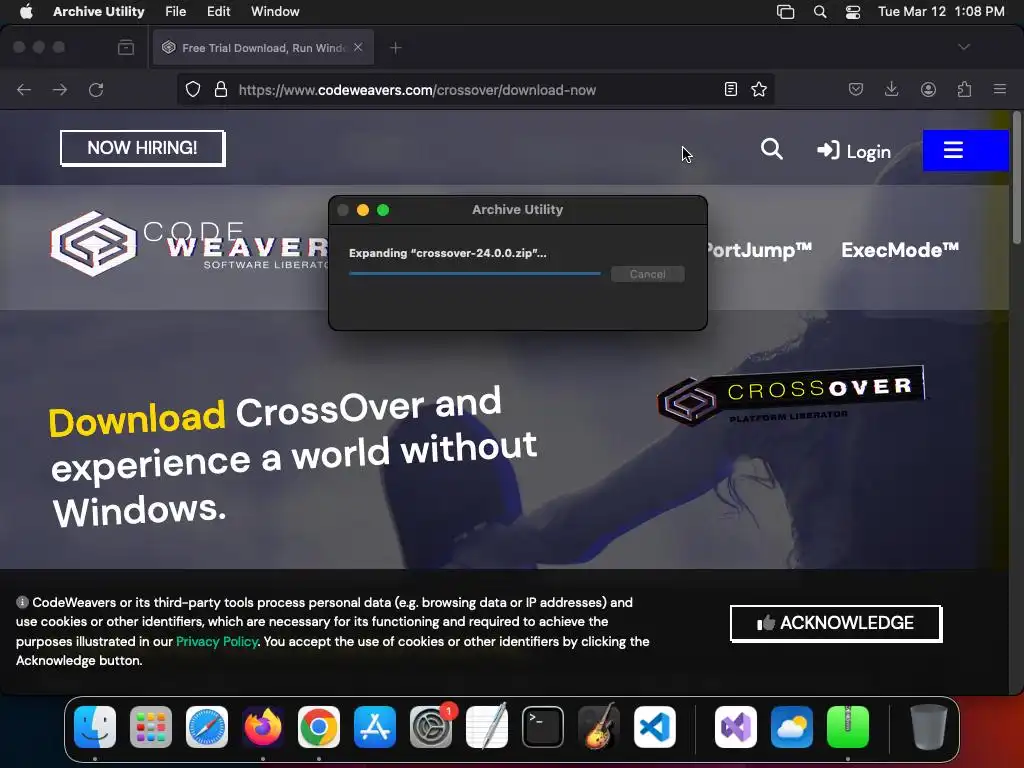Select the Free Trial Download browser tab

tap(263, 48)
